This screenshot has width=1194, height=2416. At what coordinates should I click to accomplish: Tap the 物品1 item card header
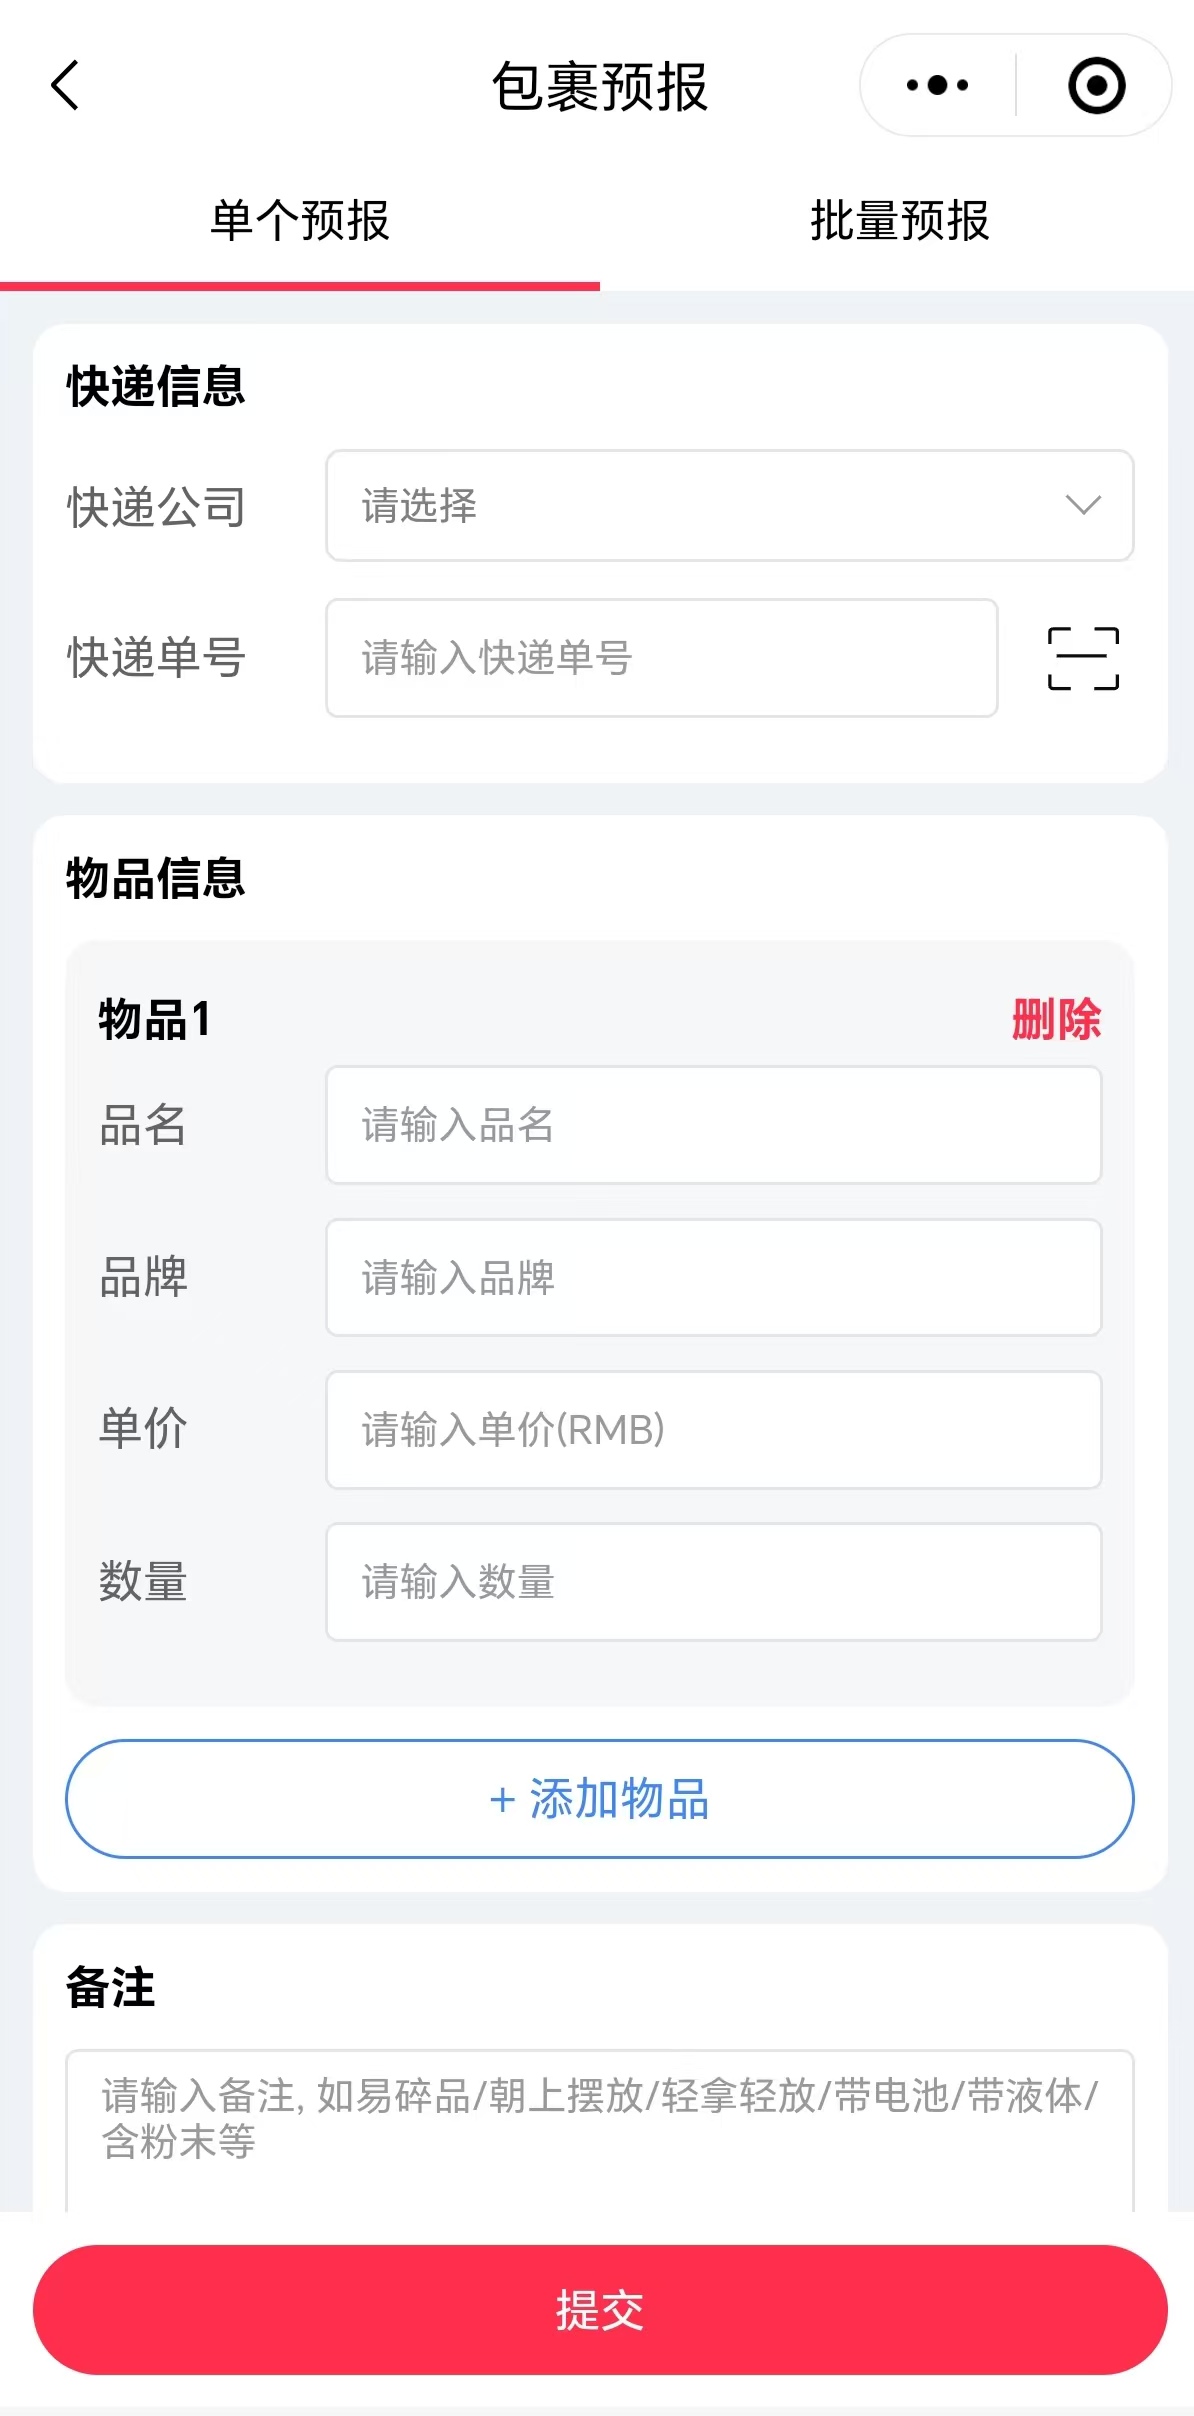pyautogui.click(x=155, y=1020)
